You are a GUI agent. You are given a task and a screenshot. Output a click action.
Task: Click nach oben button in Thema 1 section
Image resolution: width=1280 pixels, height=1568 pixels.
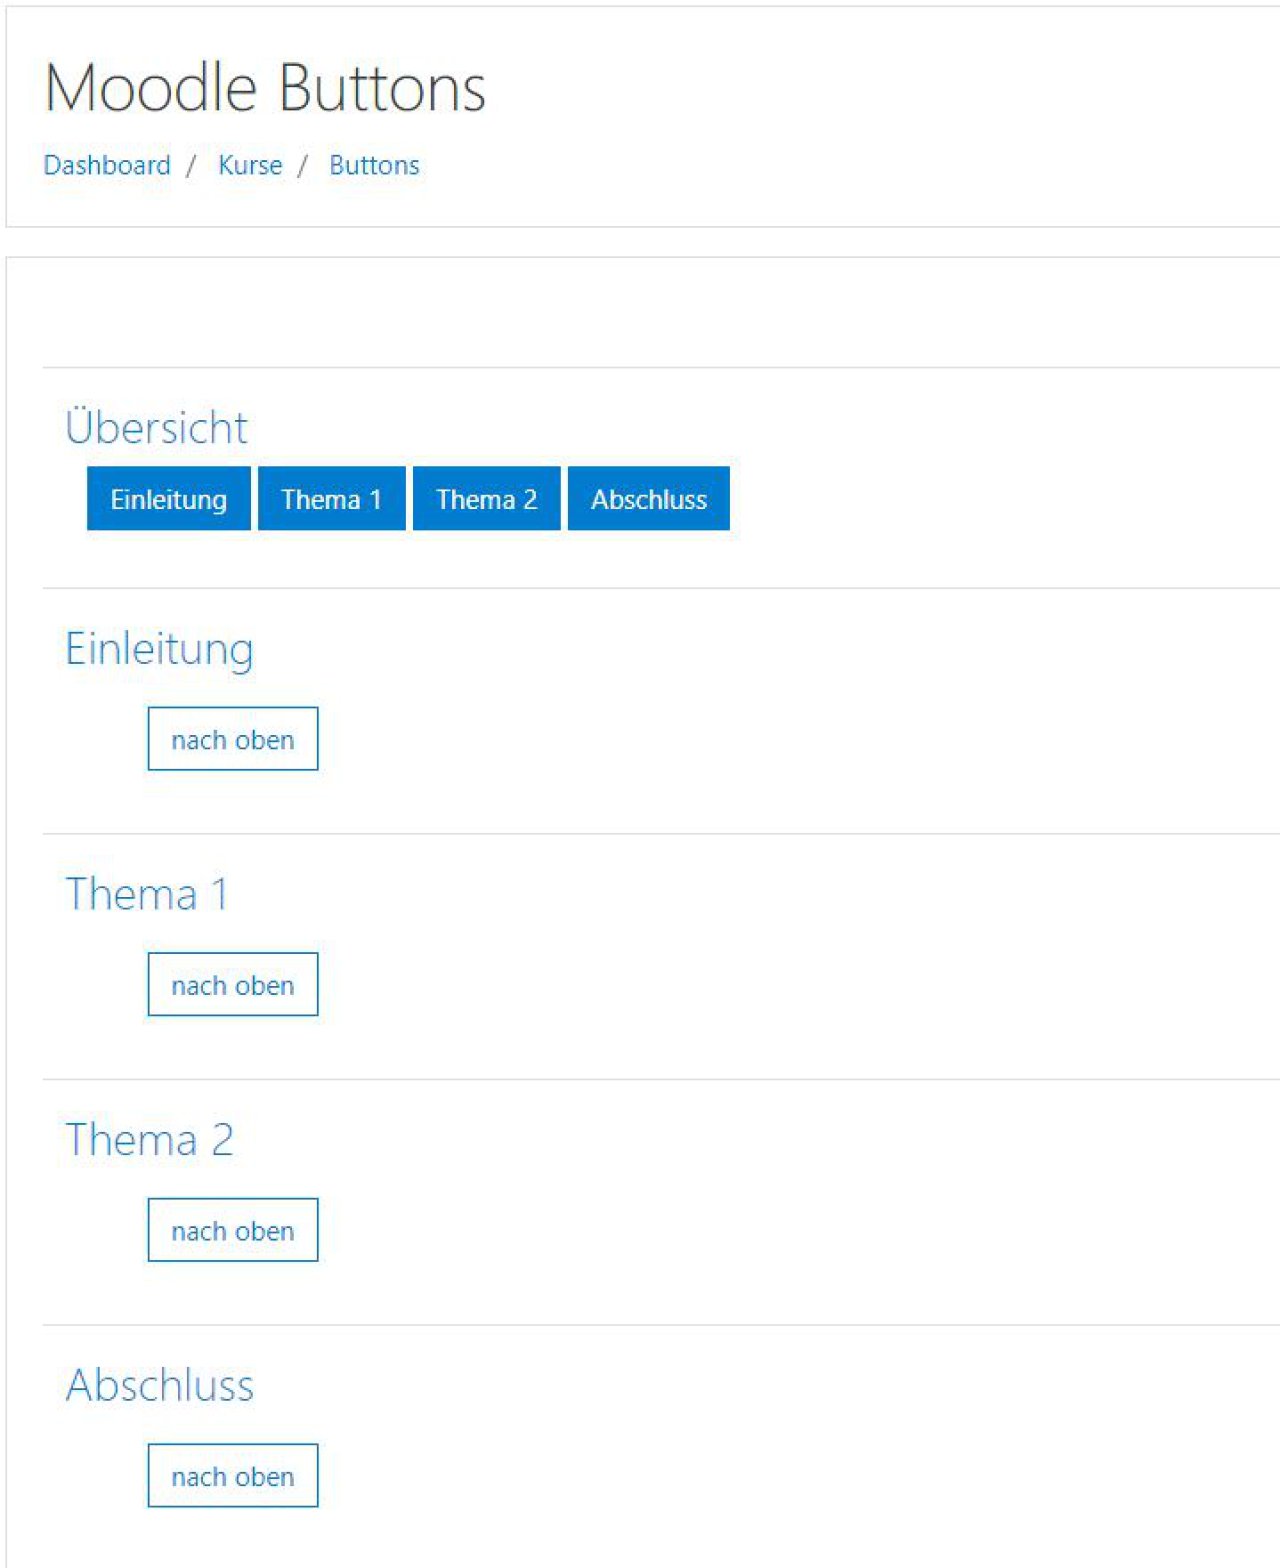coord(233,984)
